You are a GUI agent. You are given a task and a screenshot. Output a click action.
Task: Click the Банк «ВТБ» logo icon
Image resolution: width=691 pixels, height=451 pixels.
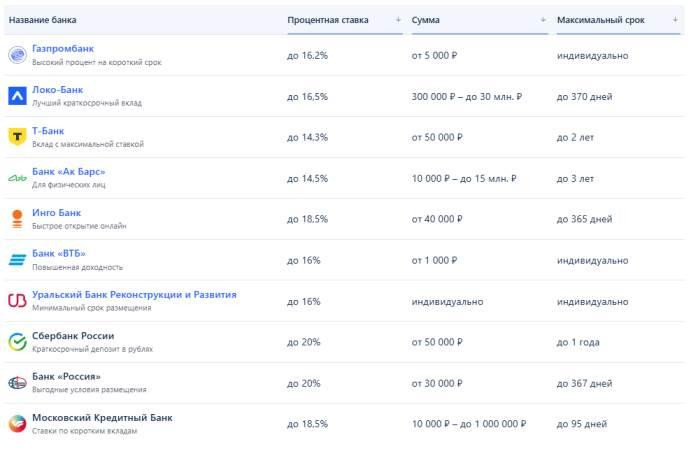tap(17, 260)
